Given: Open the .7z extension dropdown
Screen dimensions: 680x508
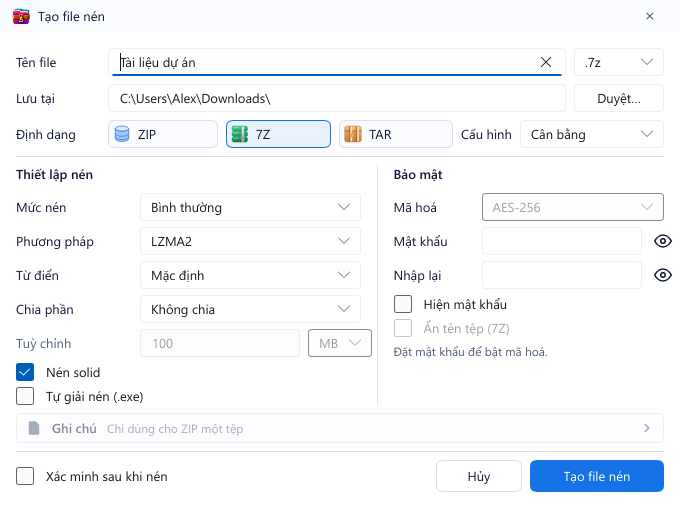Looking at the screenshot, I should pyautogui.click(x=619, y=62).
